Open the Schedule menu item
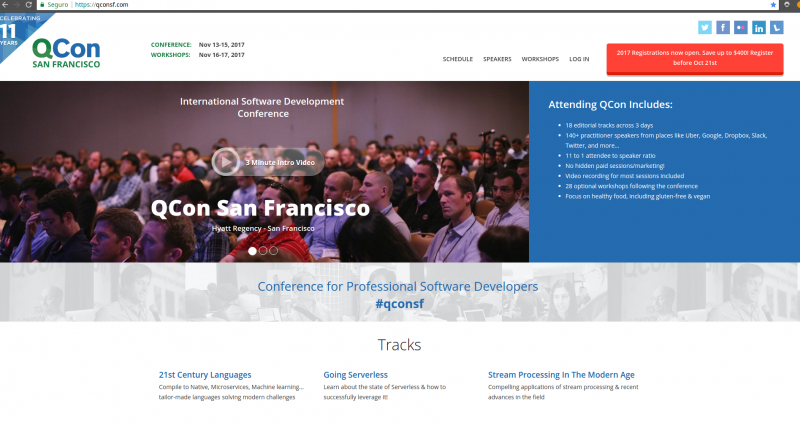This screenshot has width=800, height=425. coord(458,59)
